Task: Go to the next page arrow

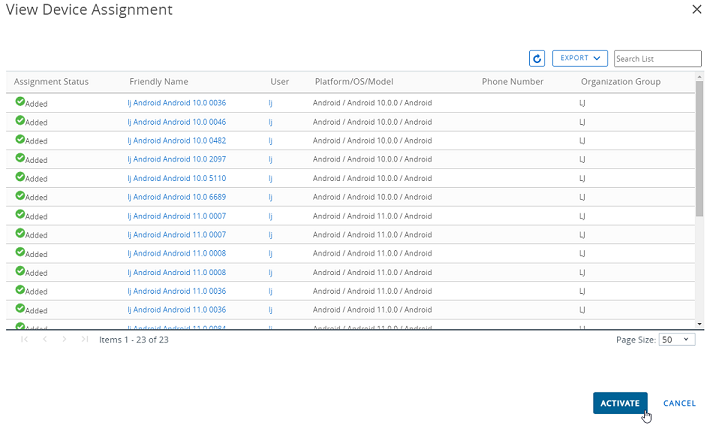Action: coord(65,340)
